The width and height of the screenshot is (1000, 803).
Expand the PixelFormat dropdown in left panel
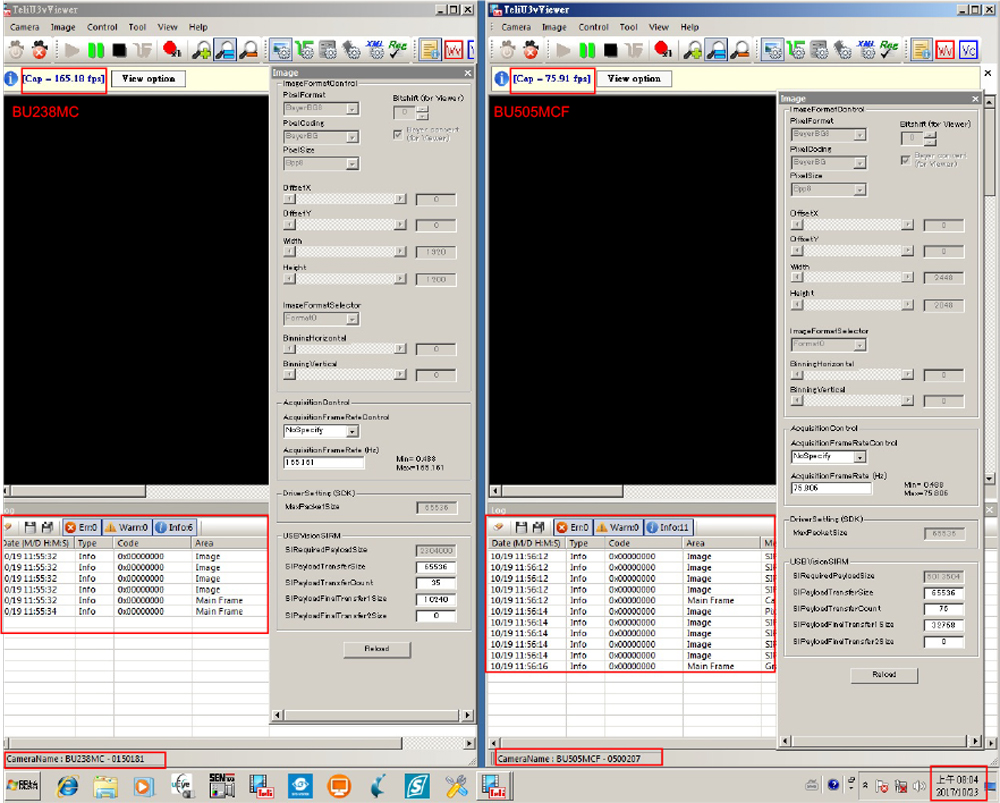[x=321, y=109]
